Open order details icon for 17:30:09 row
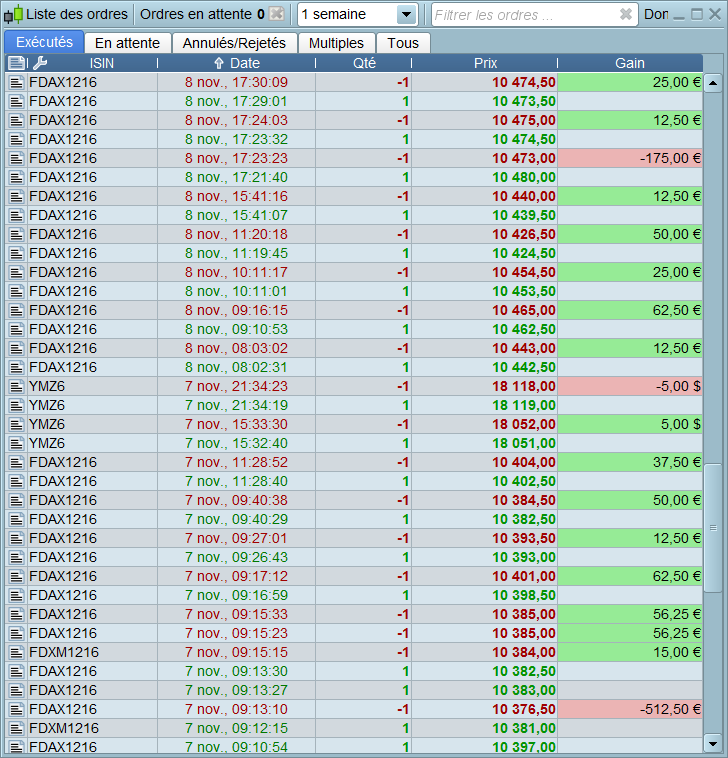This screenshot has height=758, width=728. click(x=16, y=82)
